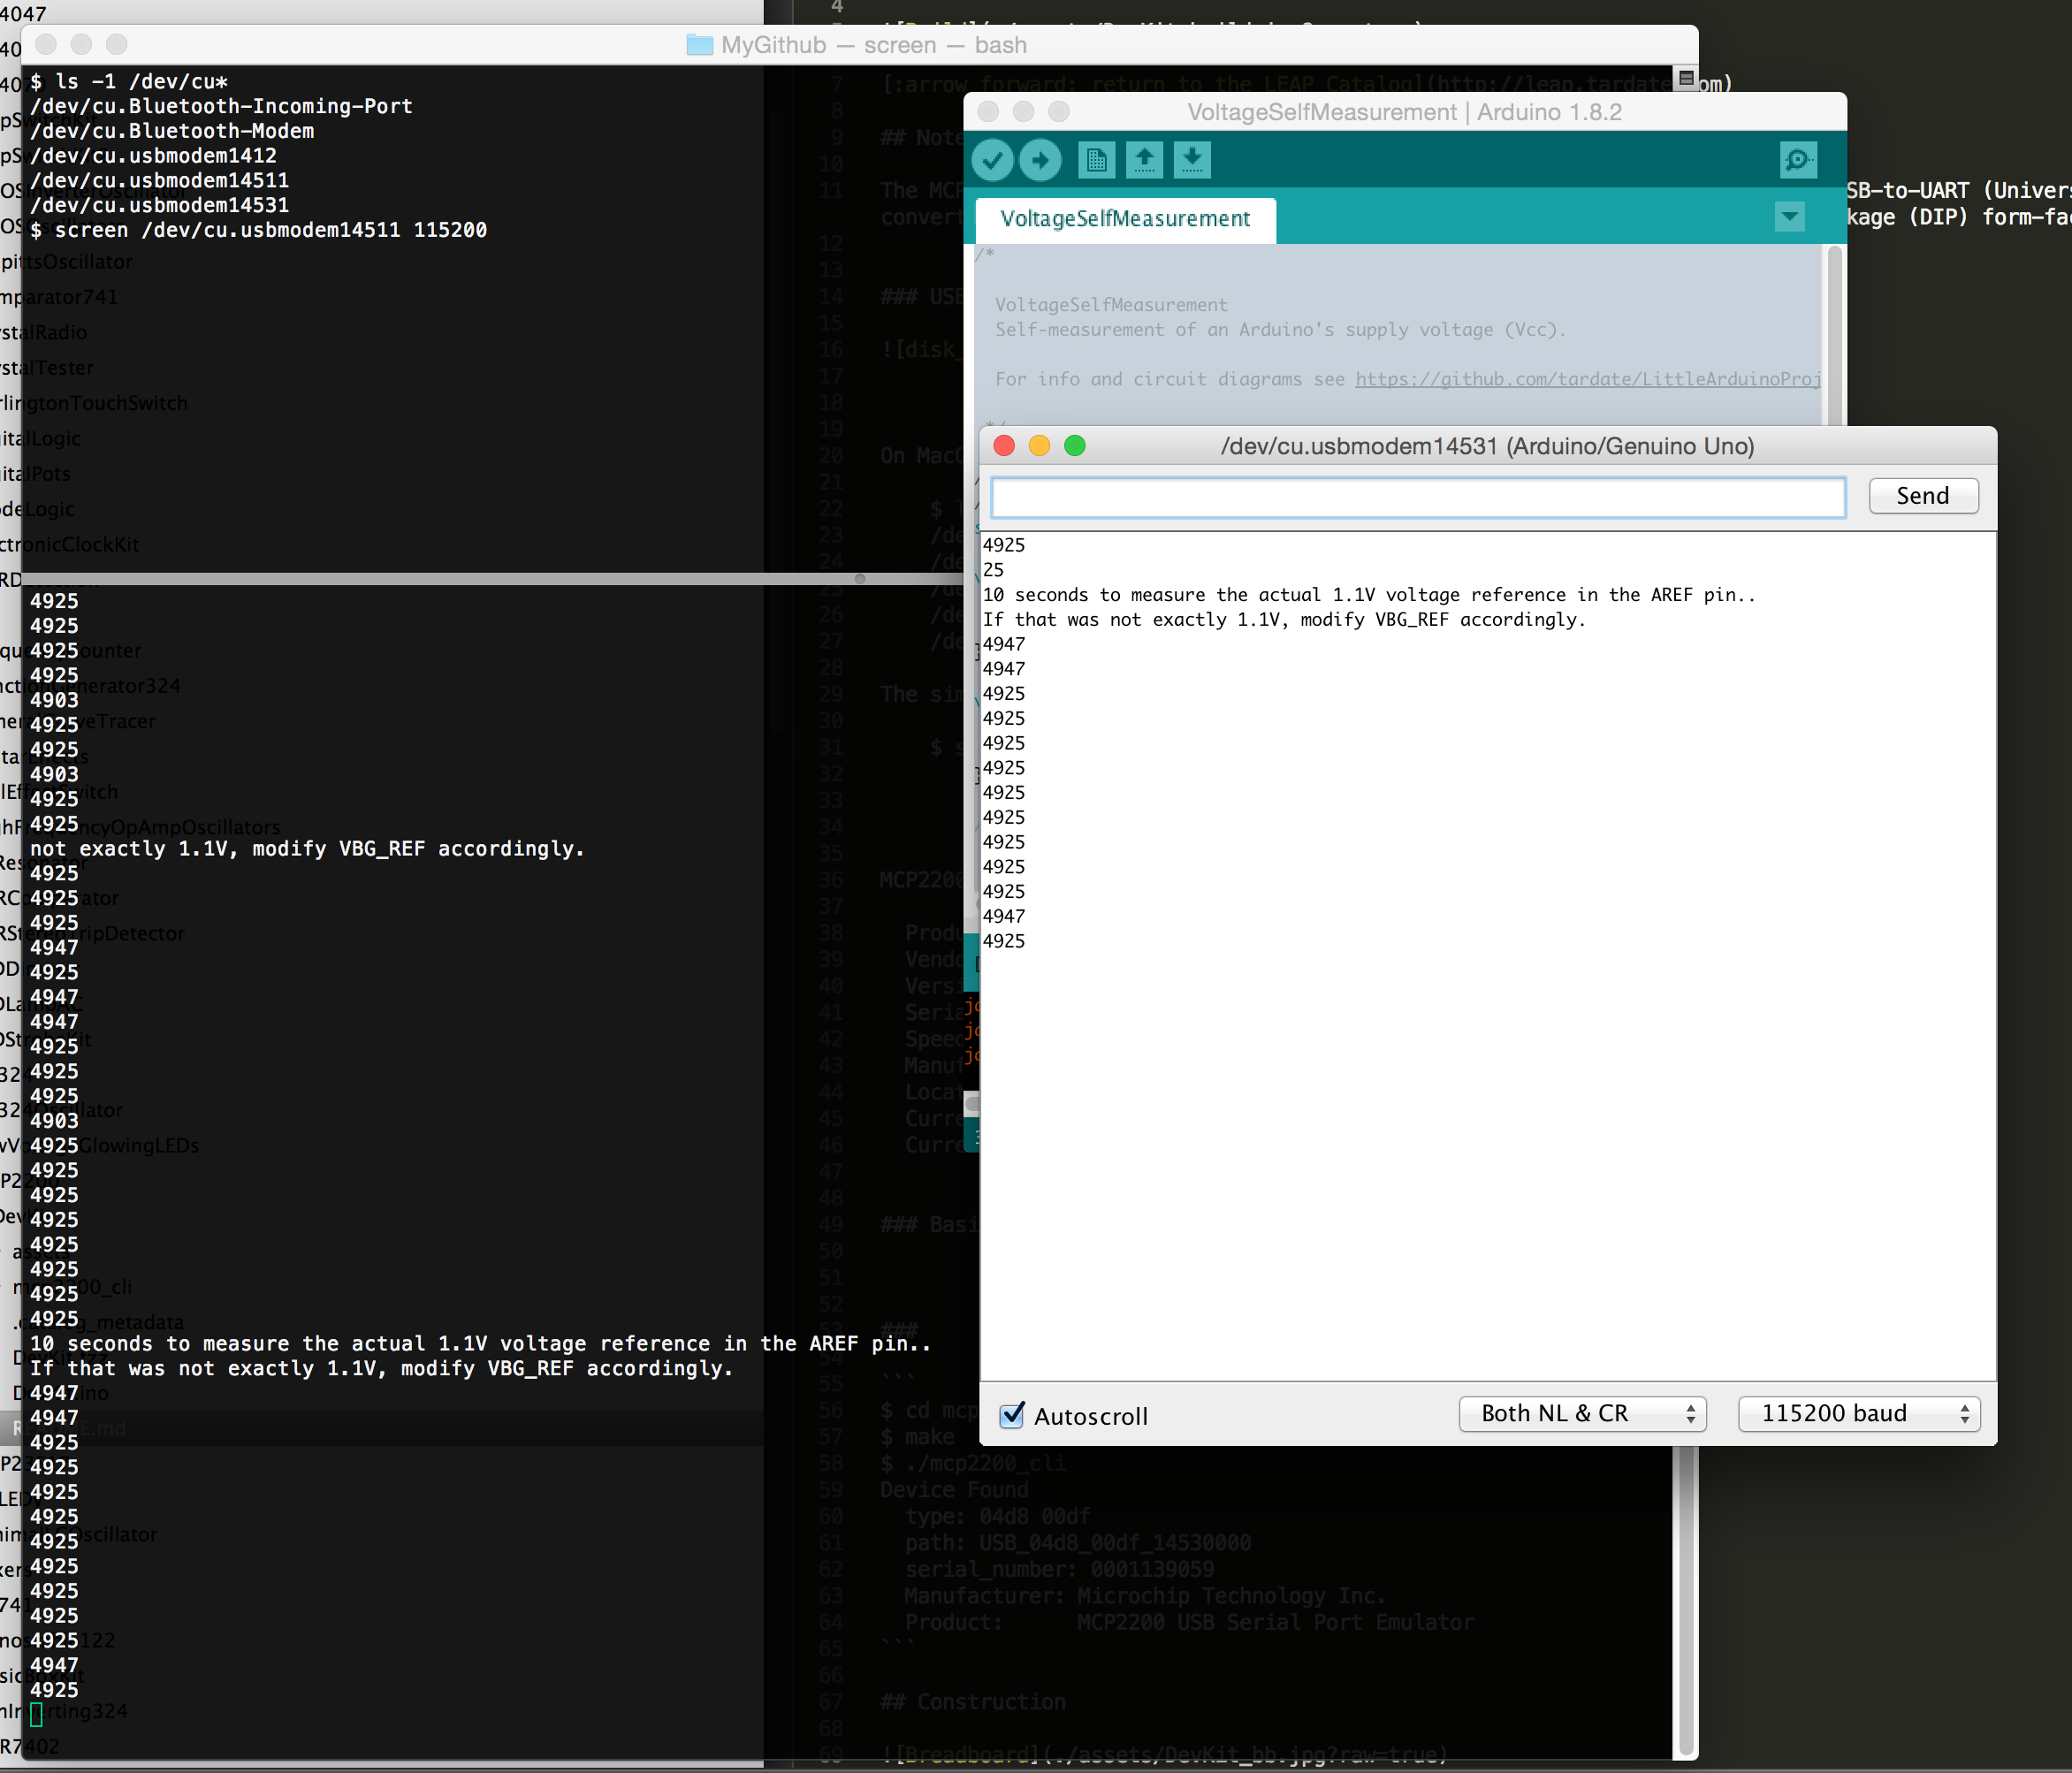Click '/dev/cu.Bluetooth-Incoming-Port' line in terminal
The image size is (2072, 1773).
[x=221, y=106]
